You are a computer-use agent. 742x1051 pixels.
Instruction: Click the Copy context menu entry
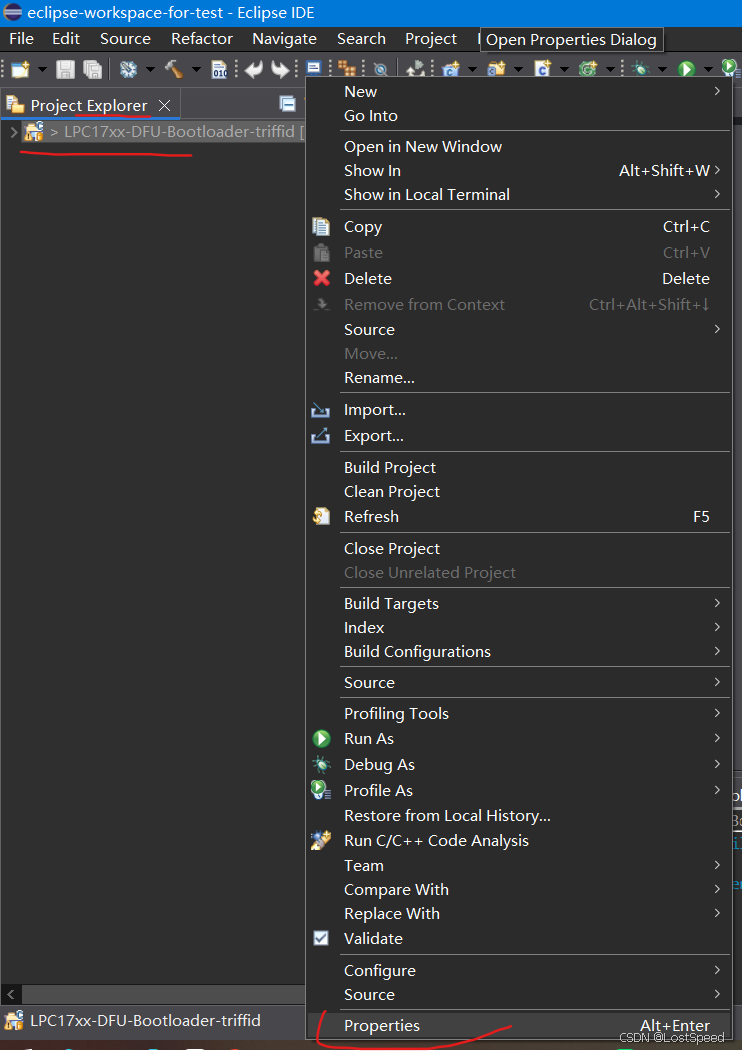518,227
